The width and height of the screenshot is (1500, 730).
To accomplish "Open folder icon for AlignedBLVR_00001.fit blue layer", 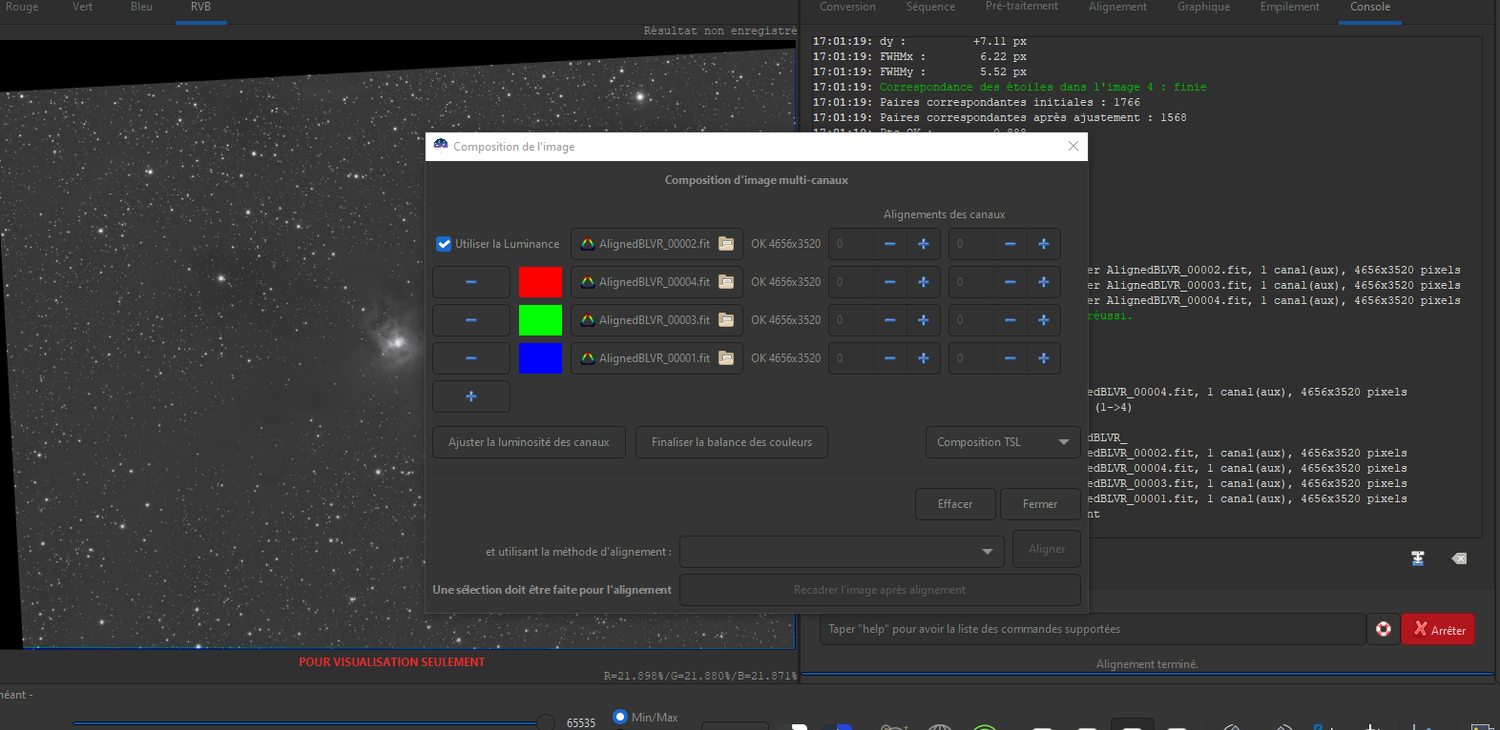I will pyautogui.click(x=726, y=358).
